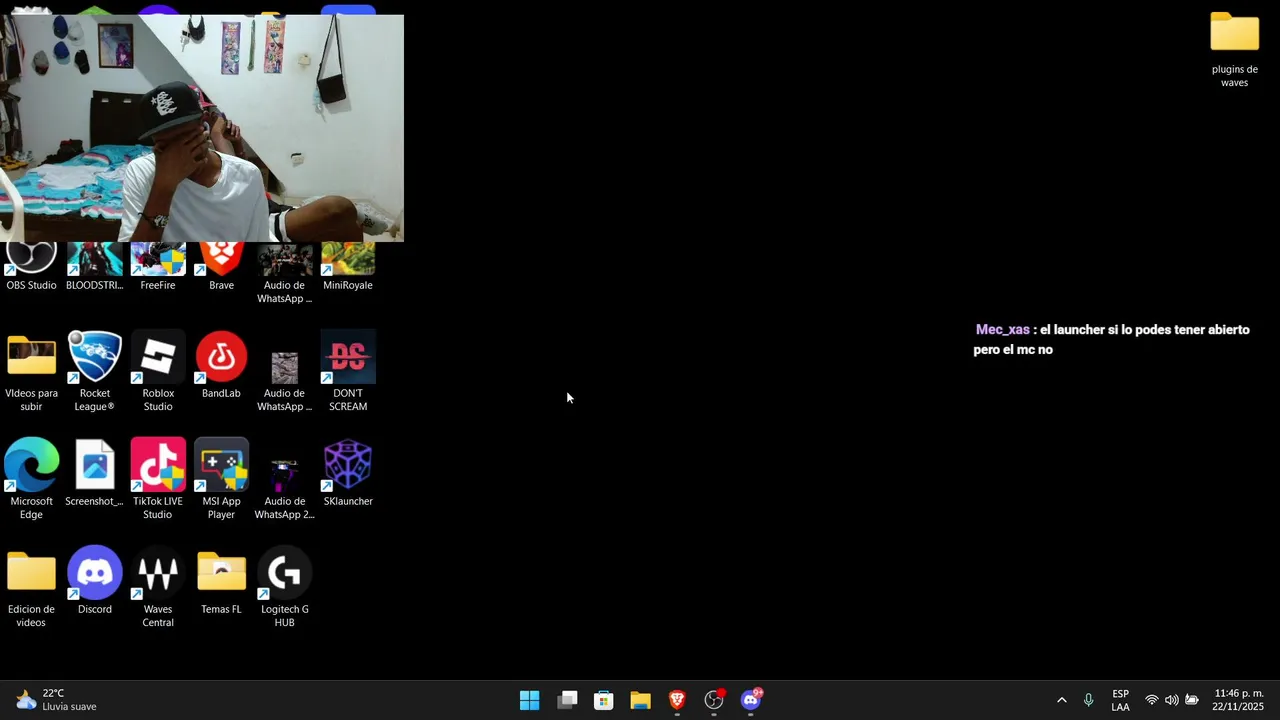Viewport: 1280px width, 720px height.
Task: Open the weather widget showing 22°C
Action: (x=57, y=700)
